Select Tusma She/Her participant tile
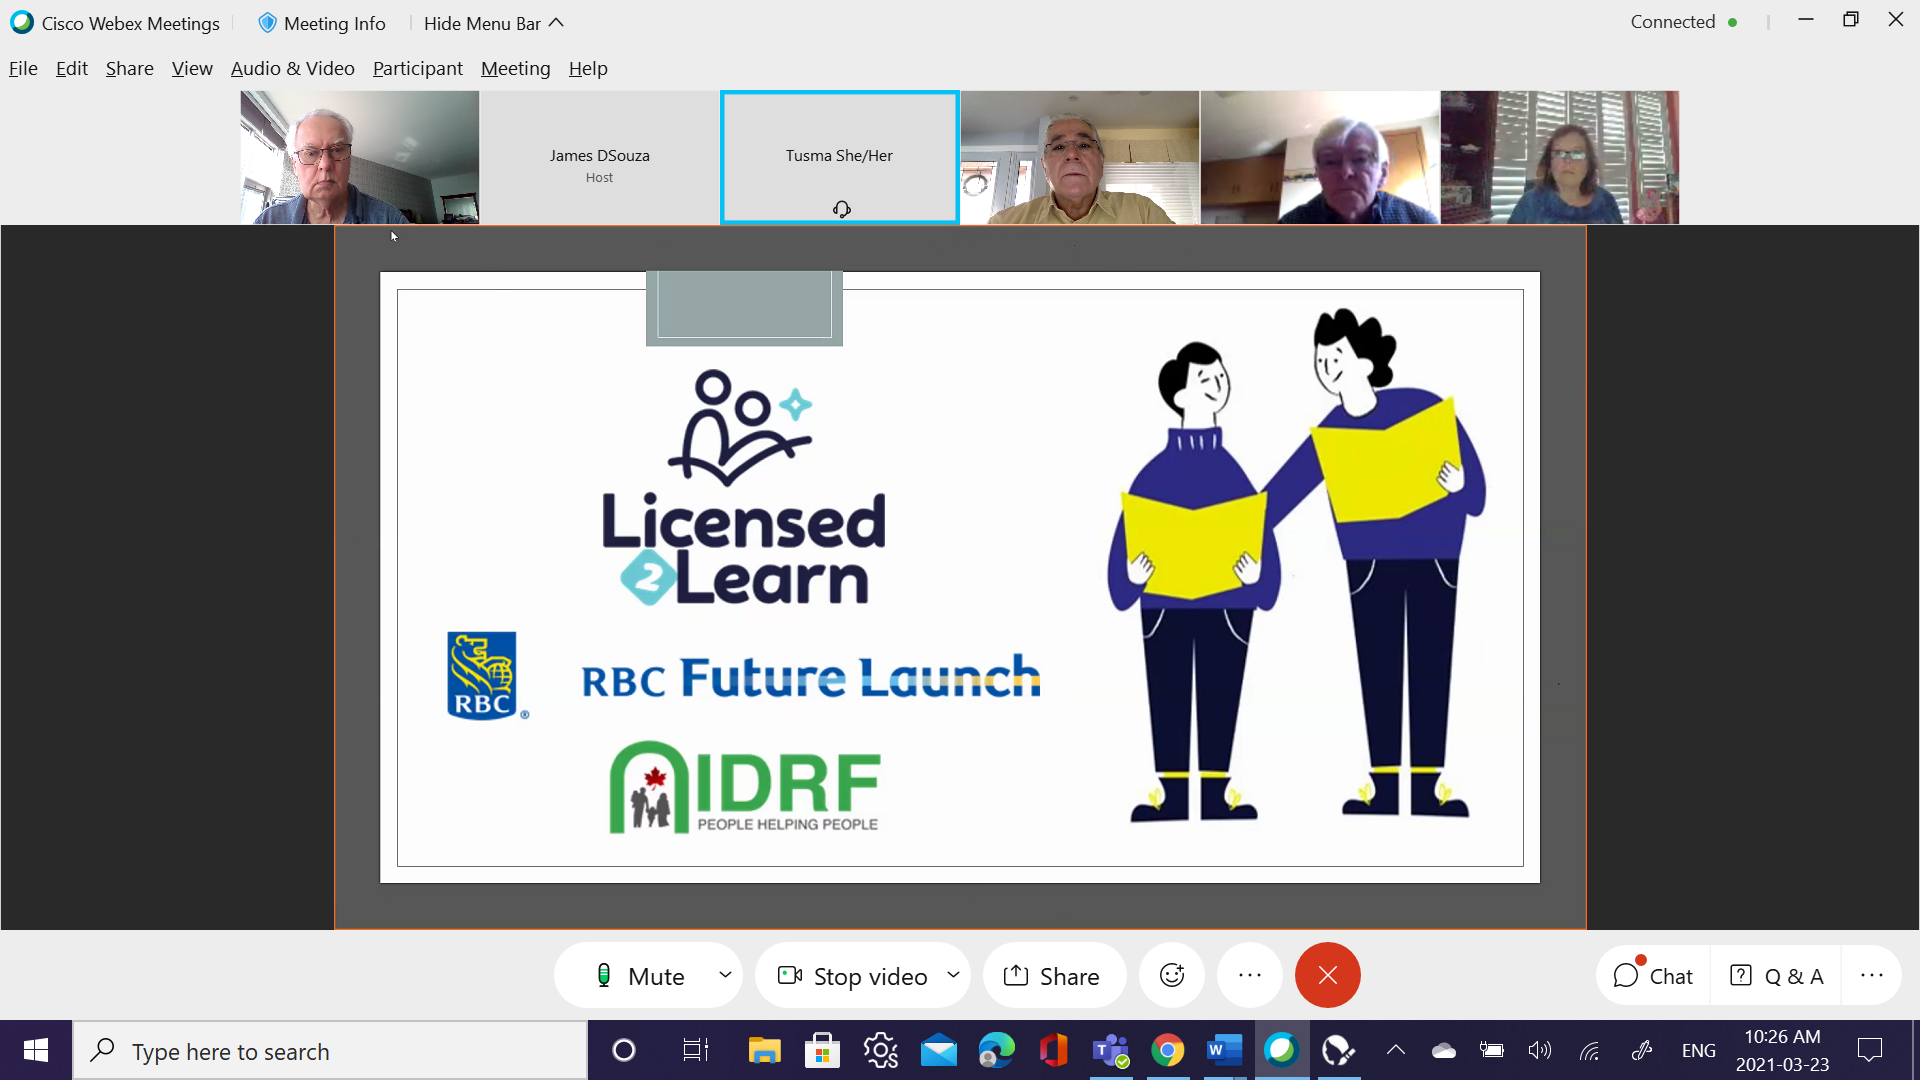Image resolution: width=1920 pixels, height=1080 pixels. coord(839,157)
